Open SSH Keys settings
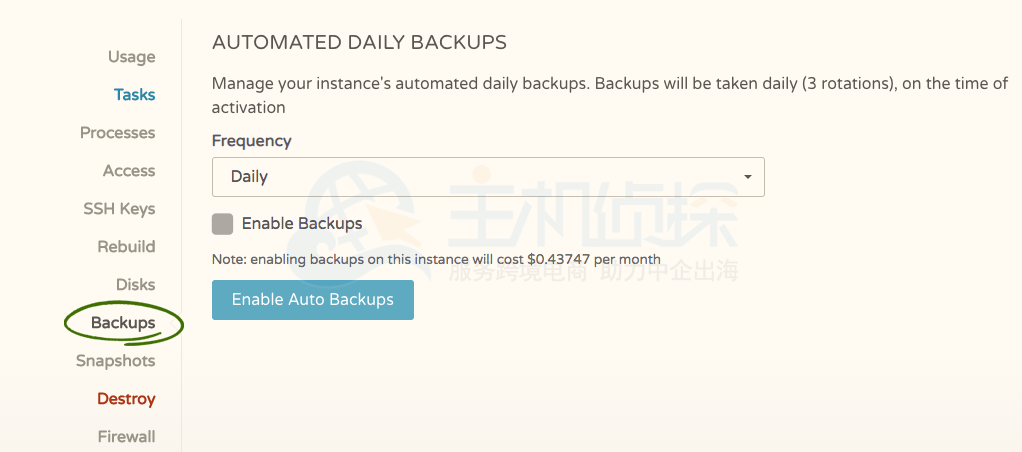1022x452 pixels. 119,209
